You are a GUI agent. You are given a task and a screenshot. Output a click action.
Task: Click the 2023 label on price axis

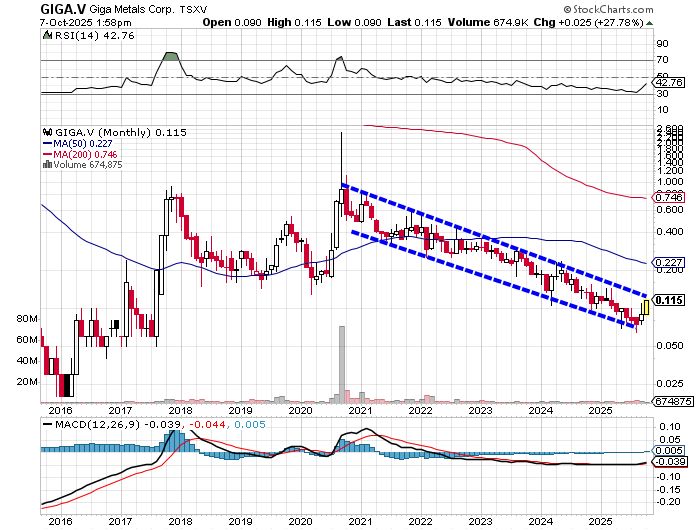click(x=480, y=410)
